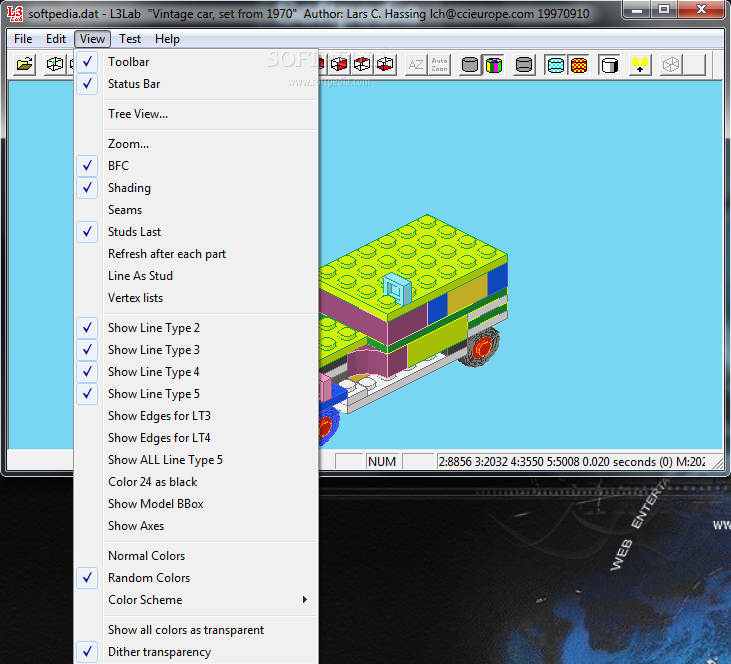
Task: Click the white cylinder outline icon
Action: coord(609,65)
